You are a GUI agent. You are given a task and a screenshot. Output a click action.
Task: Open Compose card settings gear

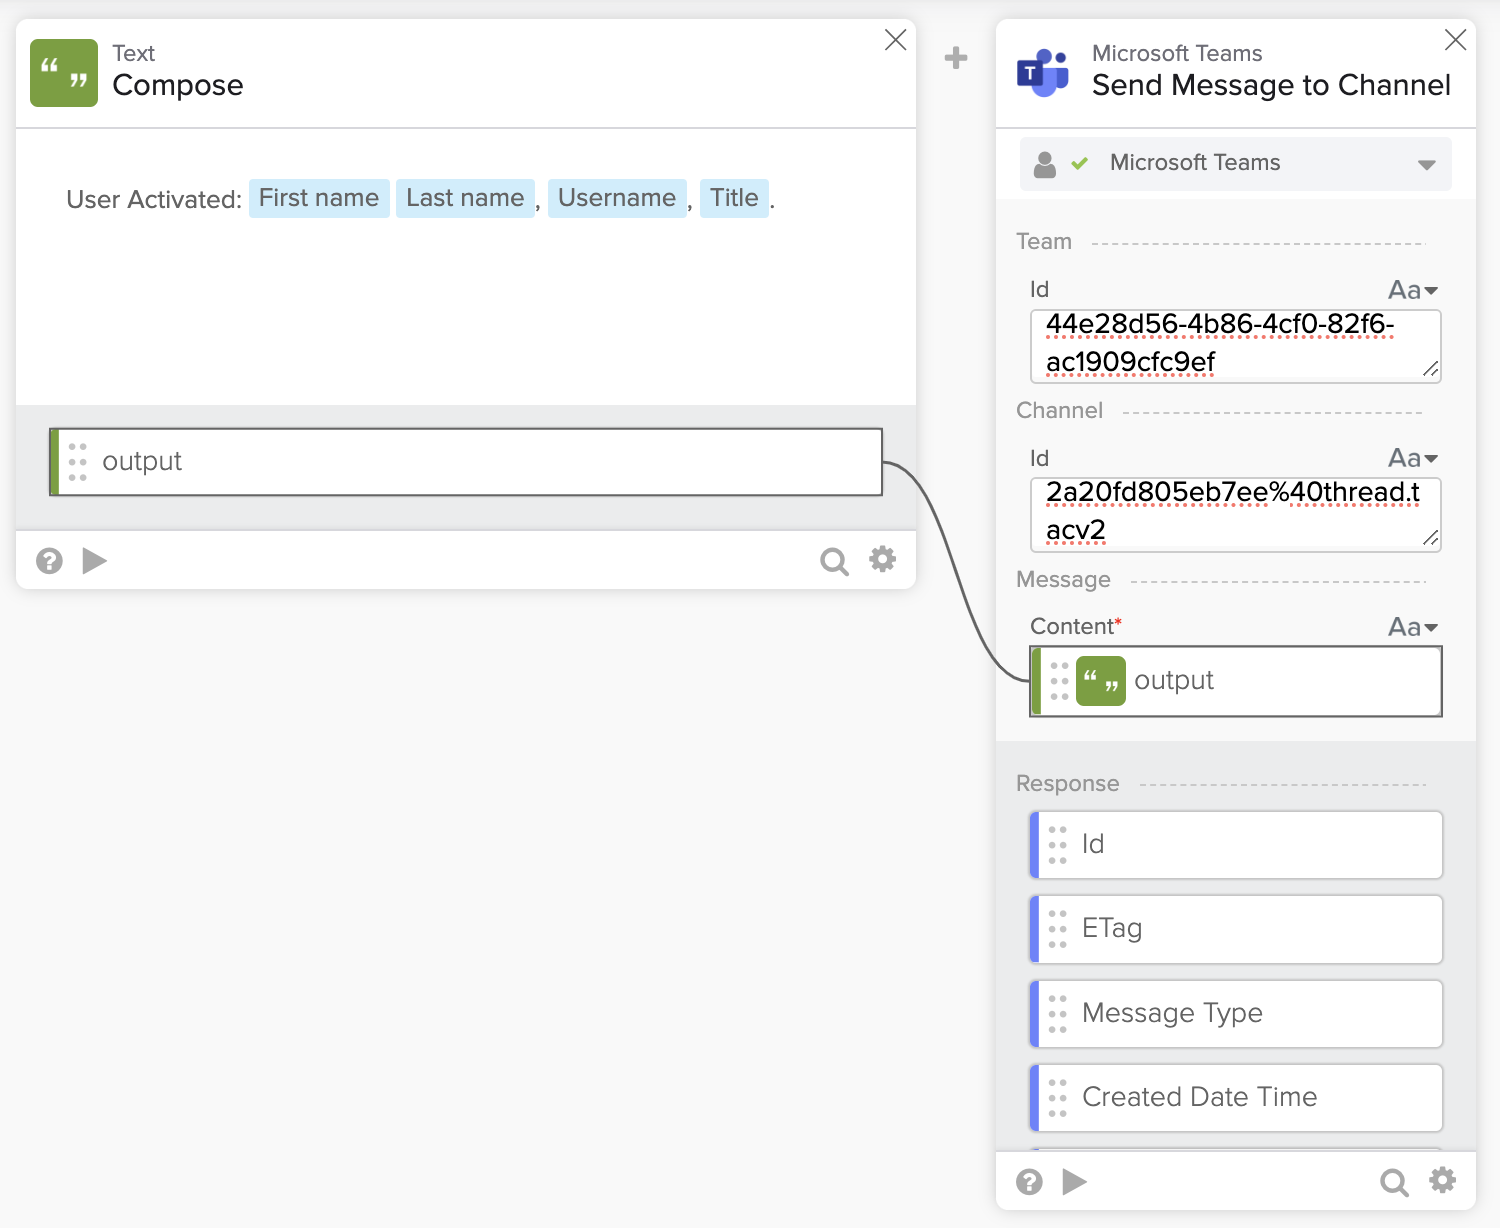882,559
